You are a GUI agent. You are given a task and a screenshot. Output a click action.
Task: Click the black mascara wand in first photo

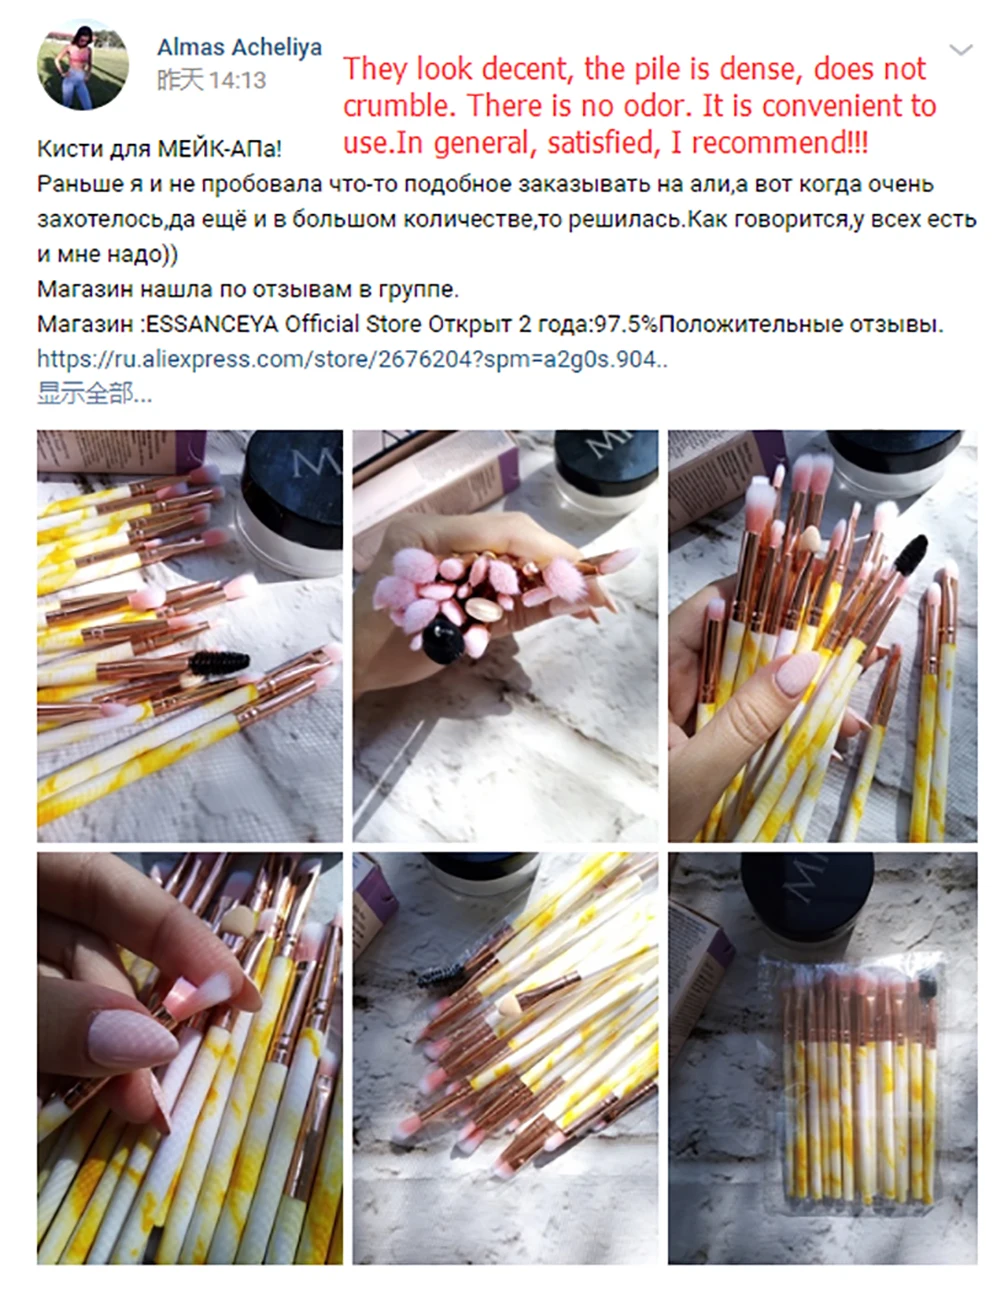(x=216, y=662)
